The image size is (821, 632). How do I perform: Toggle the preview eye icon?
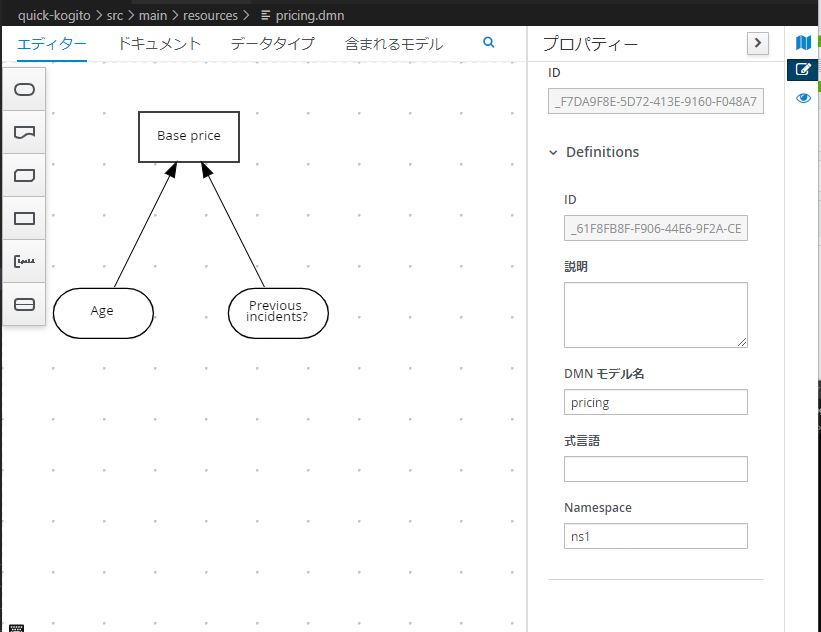click(x=803, y=98)
